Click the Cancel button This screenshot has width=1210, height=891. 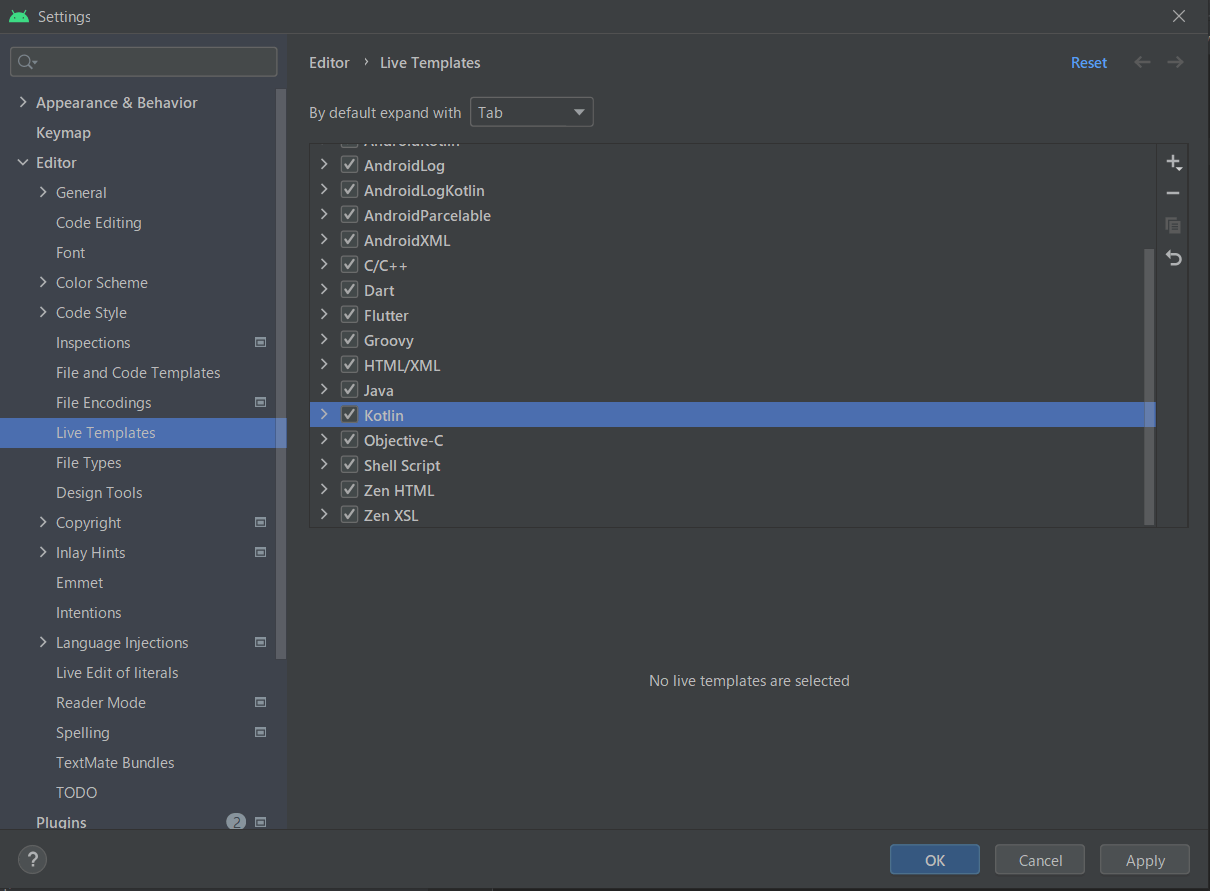[x=1040, y=860]
